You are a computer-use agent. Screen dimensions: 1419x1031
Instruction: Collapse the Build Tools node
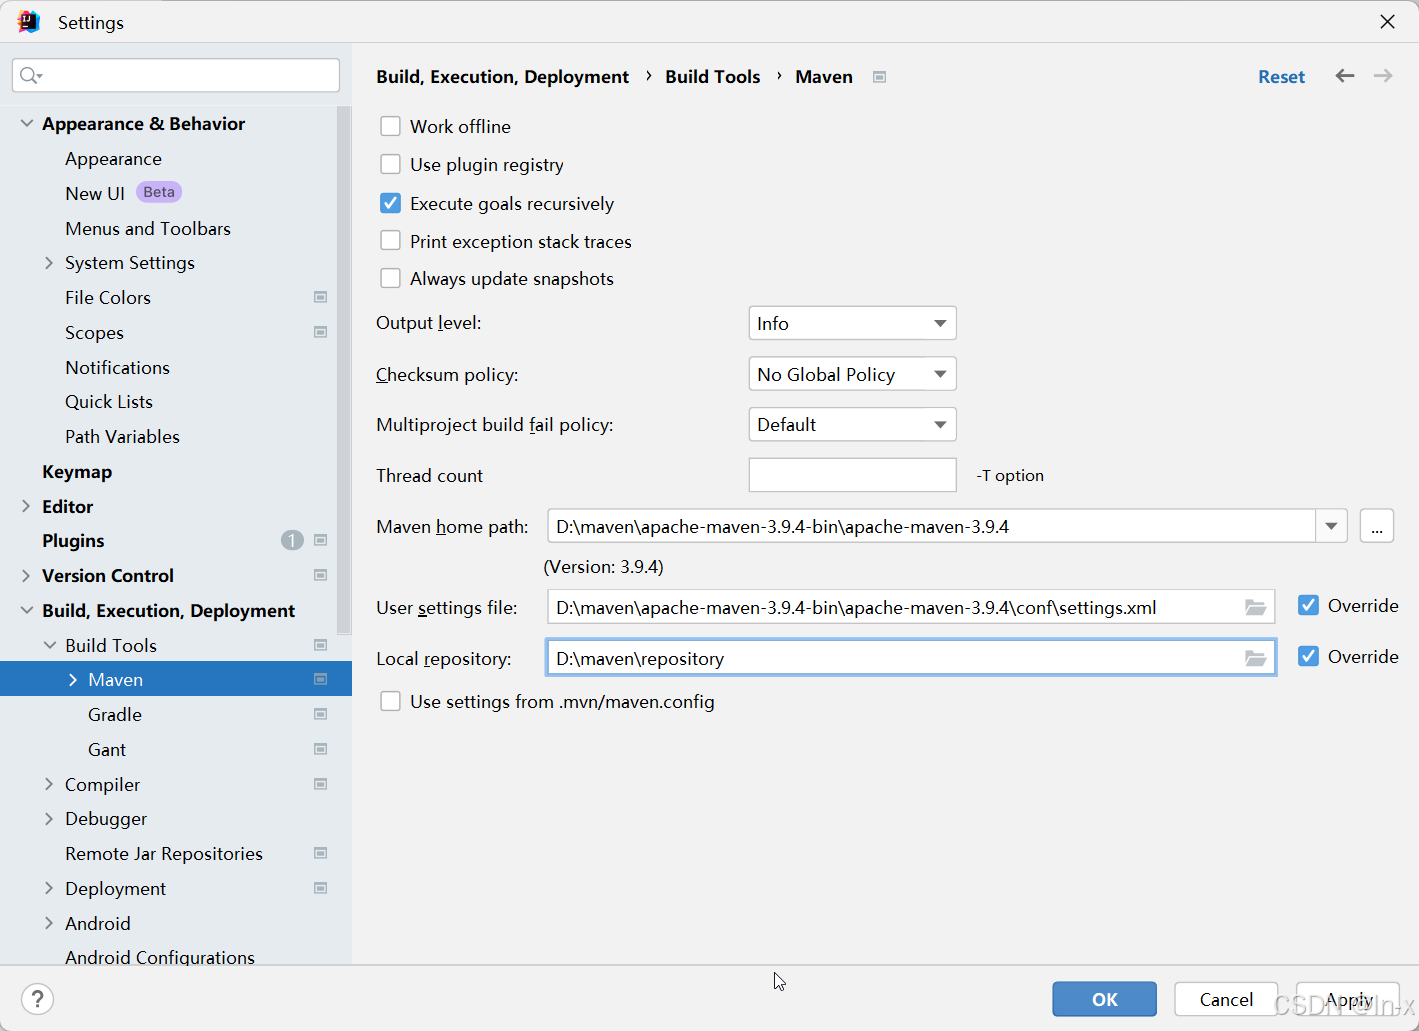(49, 645)
